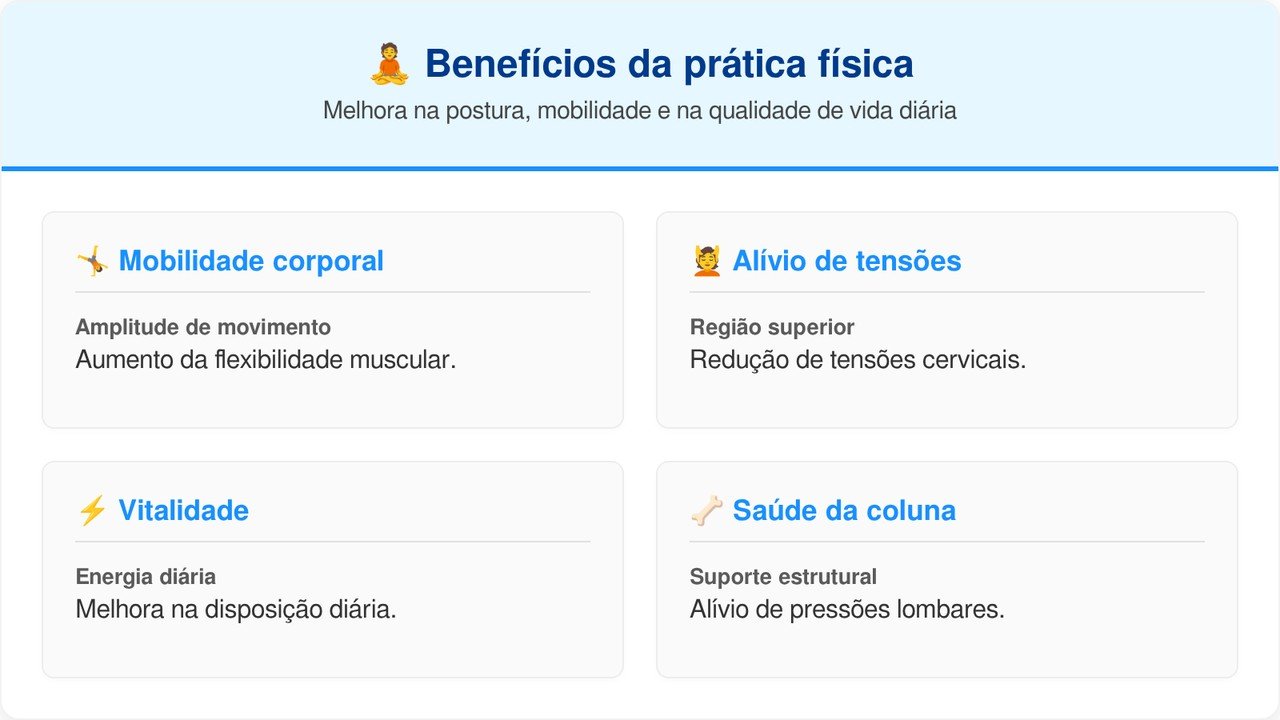Screen dimensions: 1280x720
Task: Select text Alívio de pressões lombares
Action: point(847,609)
